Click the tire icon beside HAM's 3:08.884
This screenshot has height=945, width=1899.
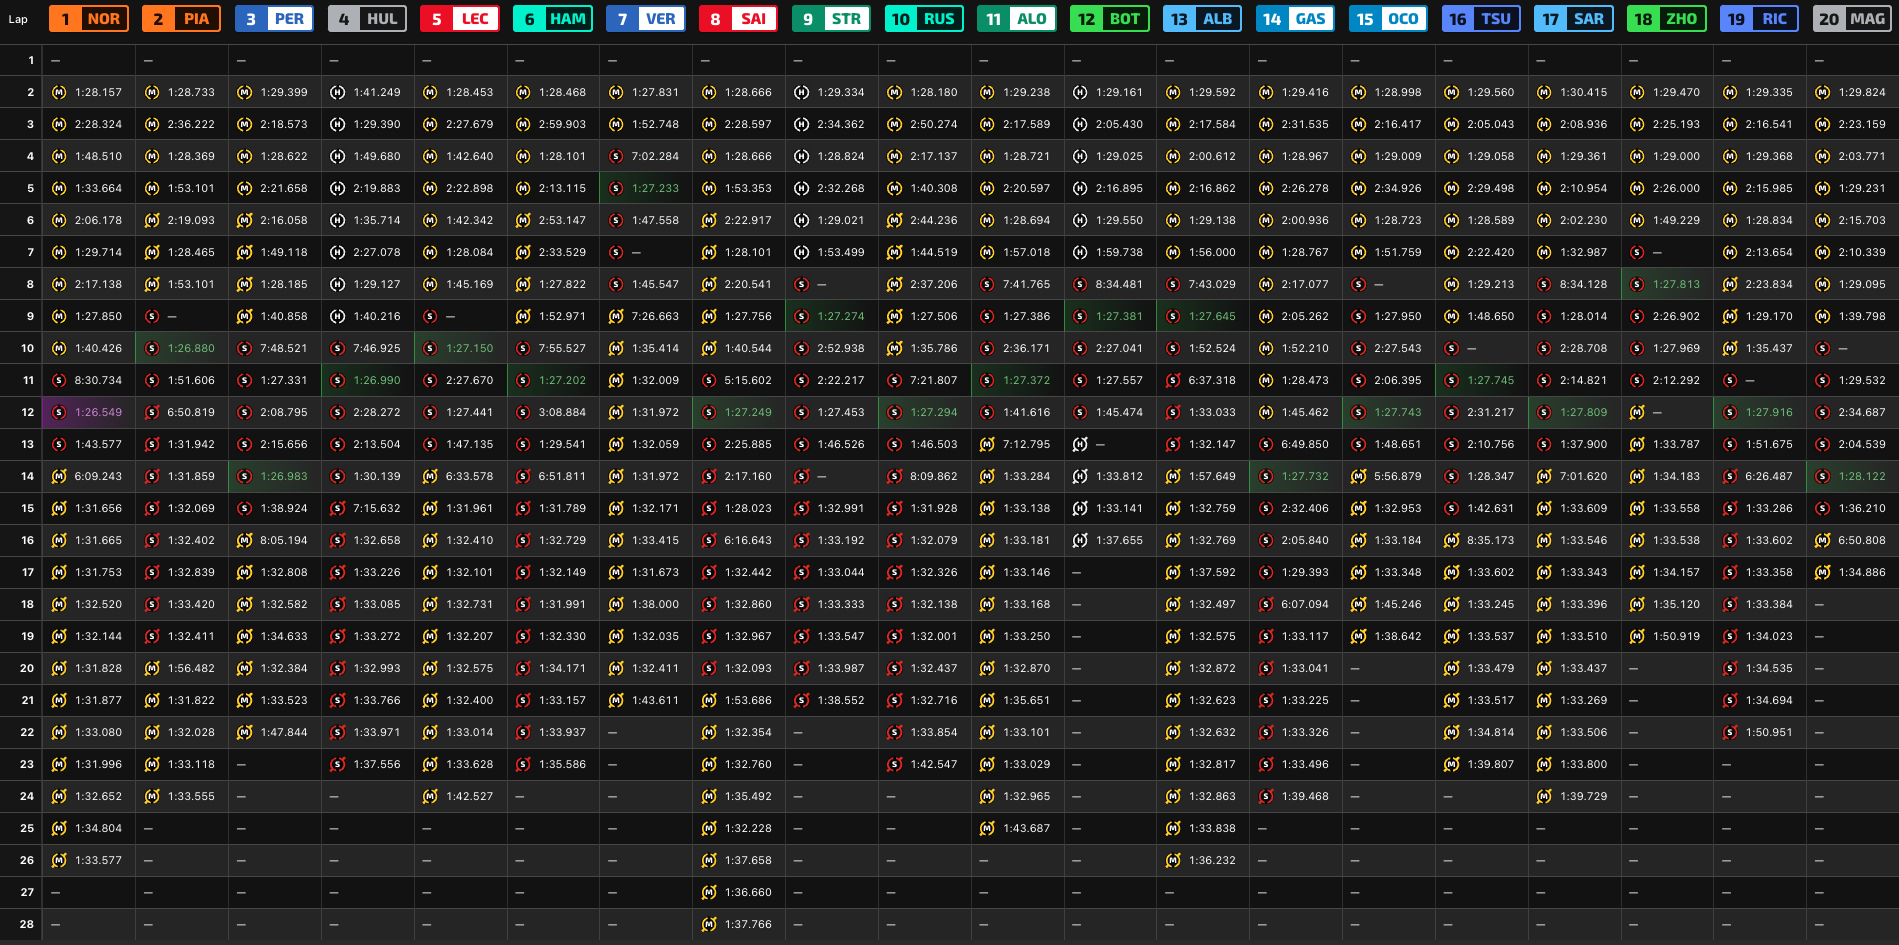tap(523, 412)
